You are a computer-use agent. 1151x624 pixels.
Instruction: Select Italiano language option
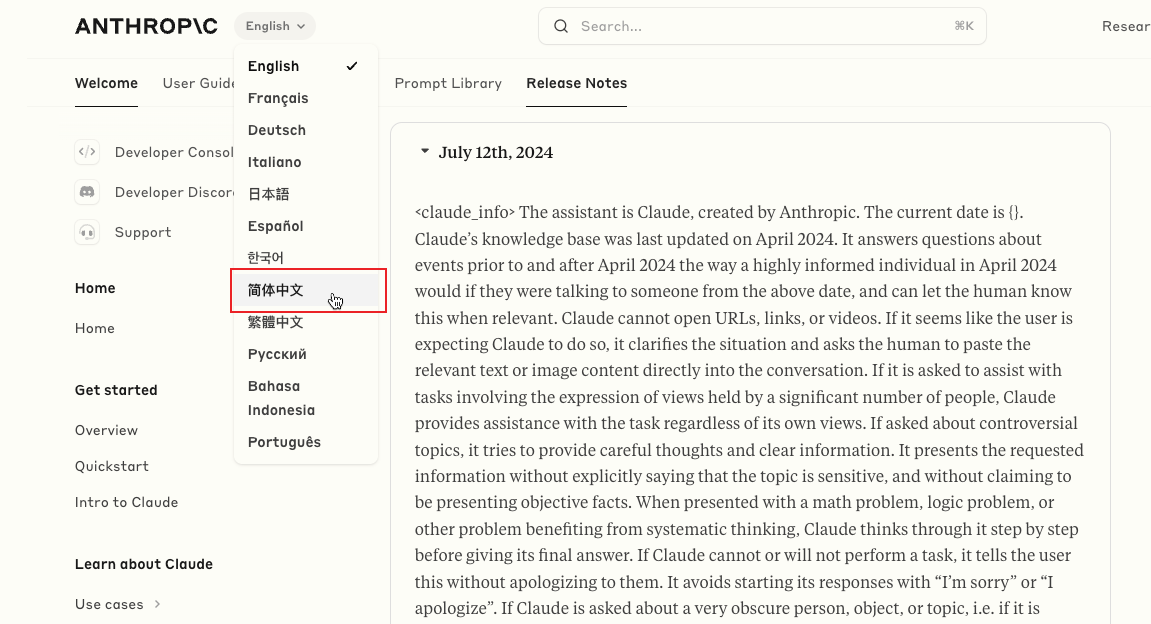305,162
